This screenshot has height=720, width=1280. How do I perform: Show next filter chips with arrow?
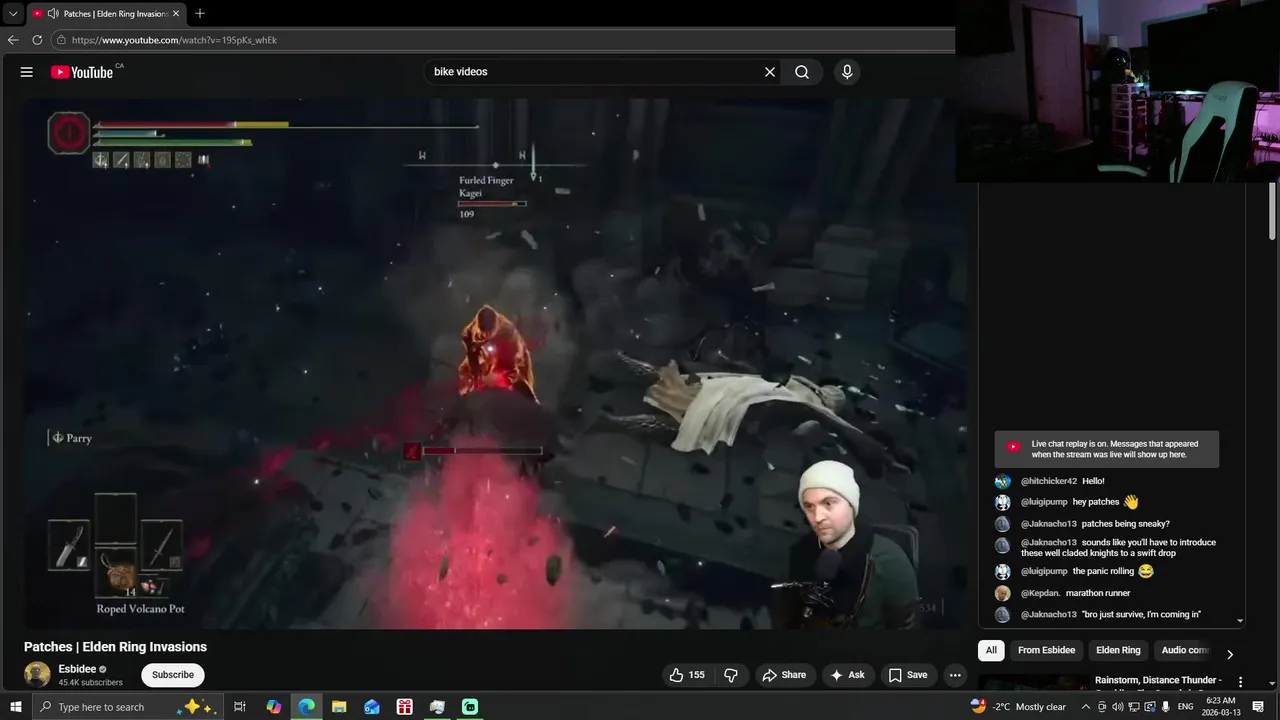point(1230,654)
